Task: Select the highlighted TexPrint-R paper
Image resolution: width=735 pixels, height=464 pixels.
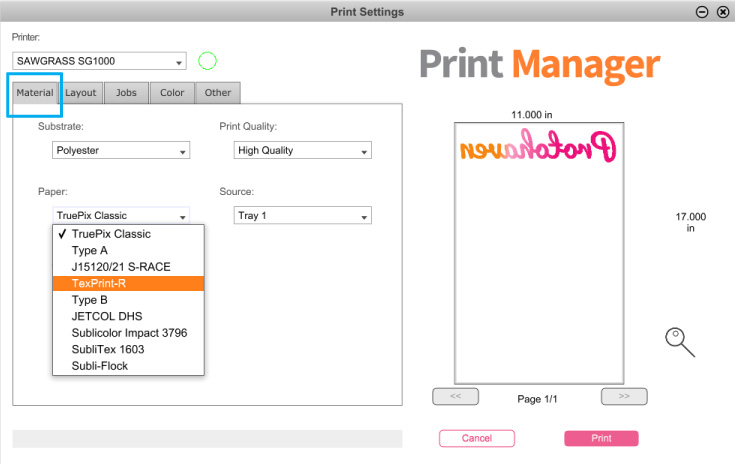Action: pyautogui.click(x=128, y=284)
